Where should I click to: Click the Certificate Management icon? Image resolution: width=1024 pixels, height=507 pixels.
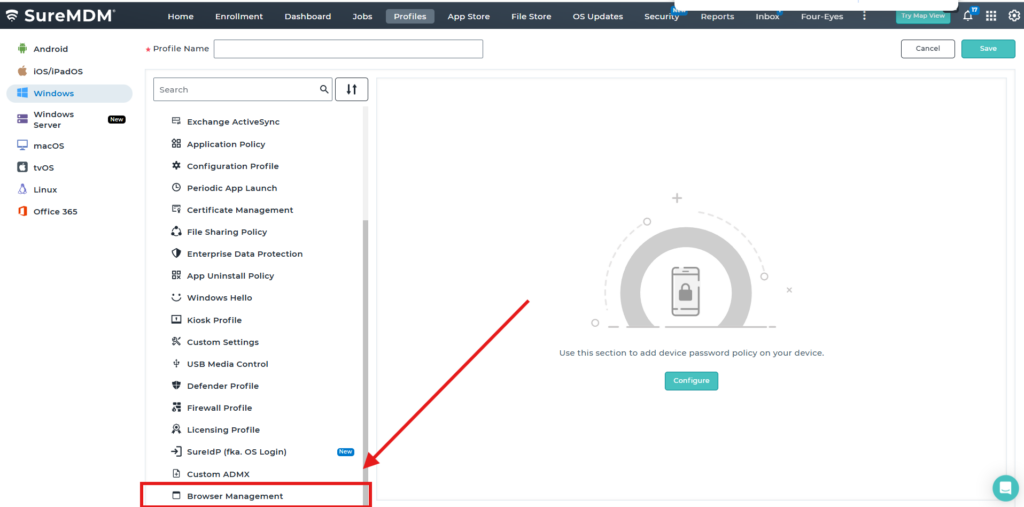pos(176,210)
